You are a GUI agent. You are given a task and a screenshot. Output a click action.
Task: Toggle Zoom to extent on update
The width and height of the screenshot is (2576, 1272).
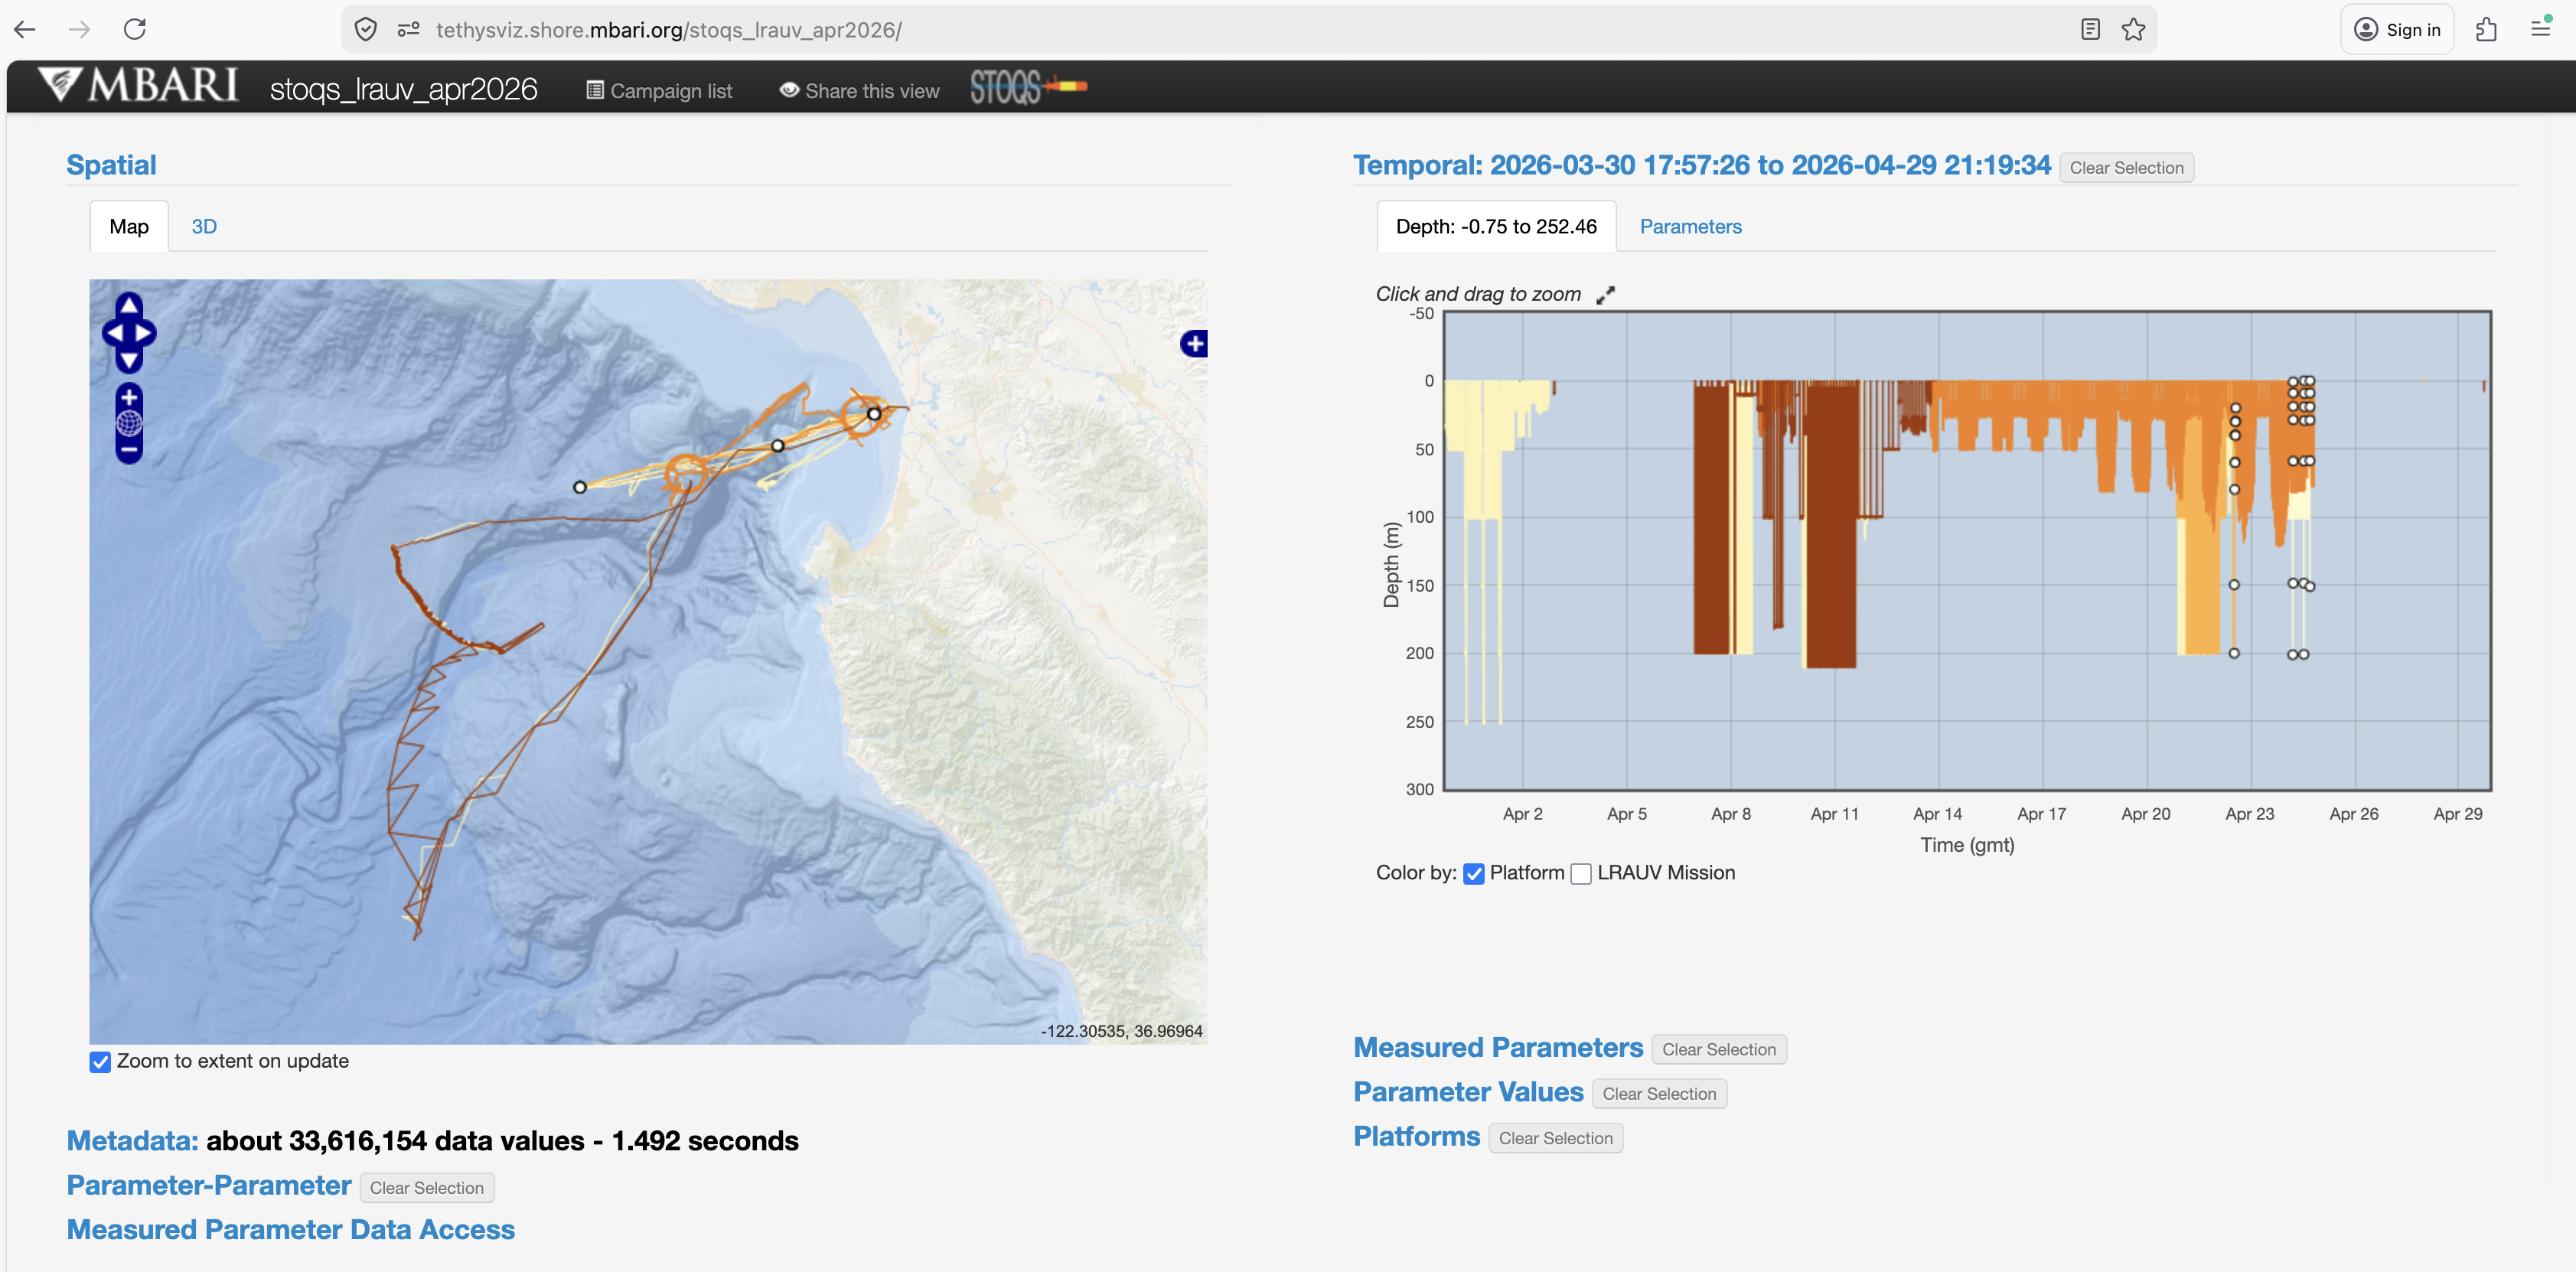point(100,1062)
